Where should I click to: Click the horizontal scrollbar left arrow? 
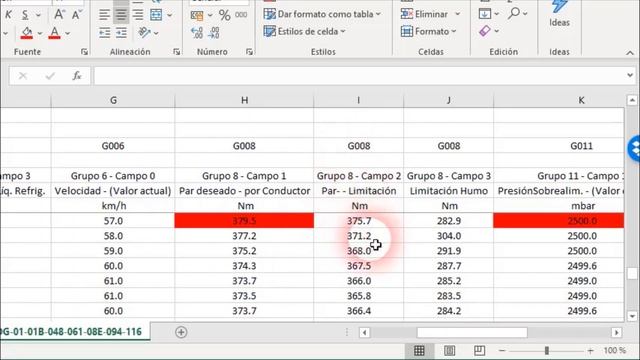[364, 333]
